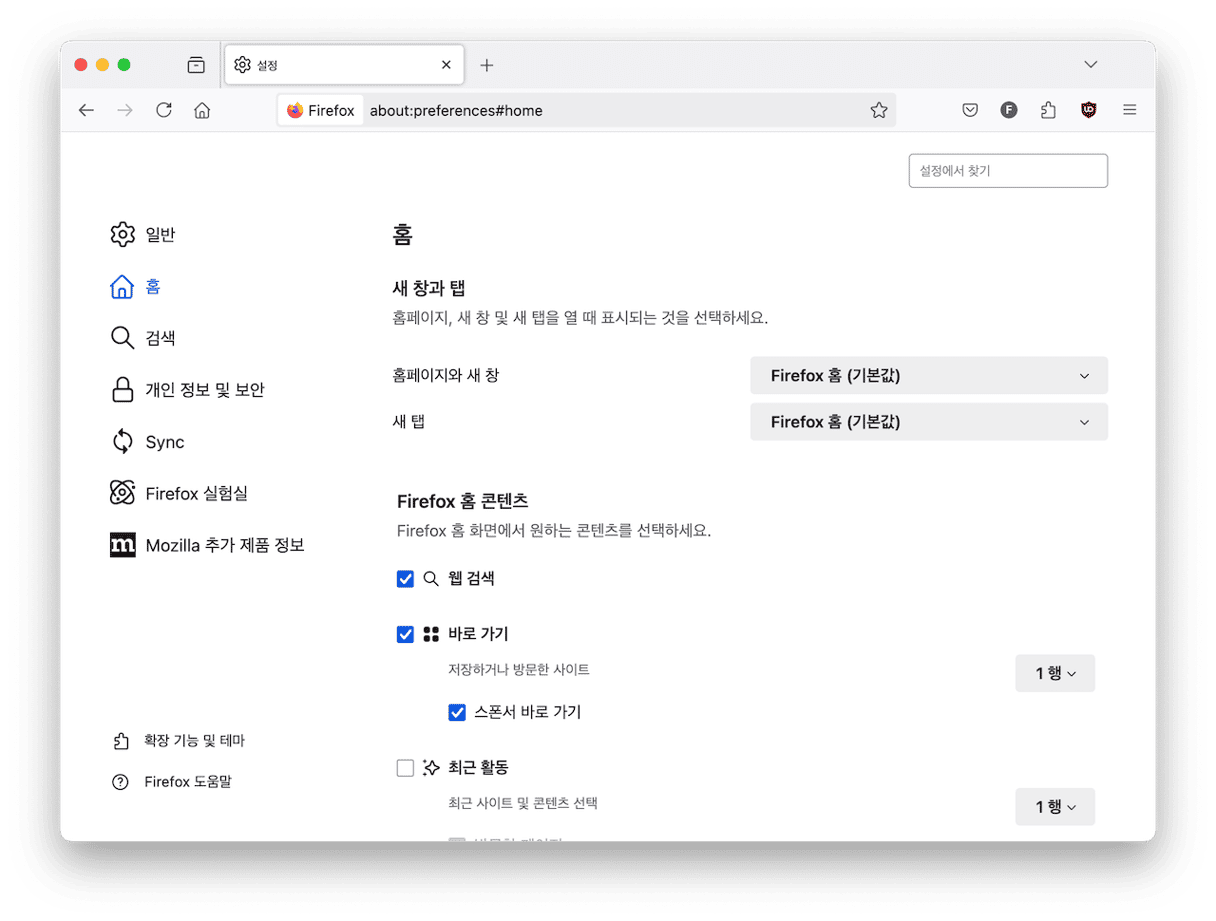
Task: Bookmark this page with the star icon
Action: point(879,110)
